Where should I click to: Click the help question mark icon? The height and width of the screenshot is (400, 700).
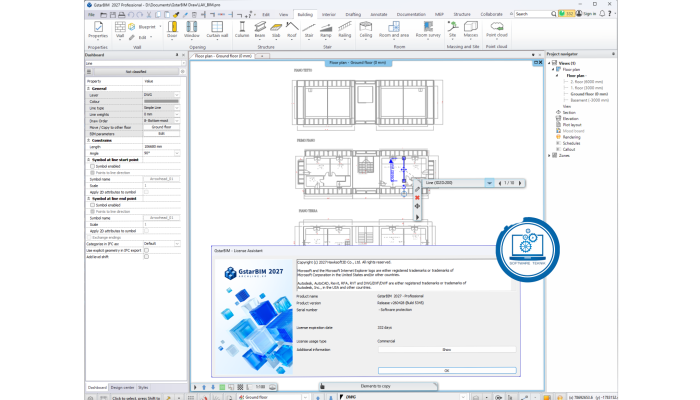pyautogui.click(x=609, y=14)
